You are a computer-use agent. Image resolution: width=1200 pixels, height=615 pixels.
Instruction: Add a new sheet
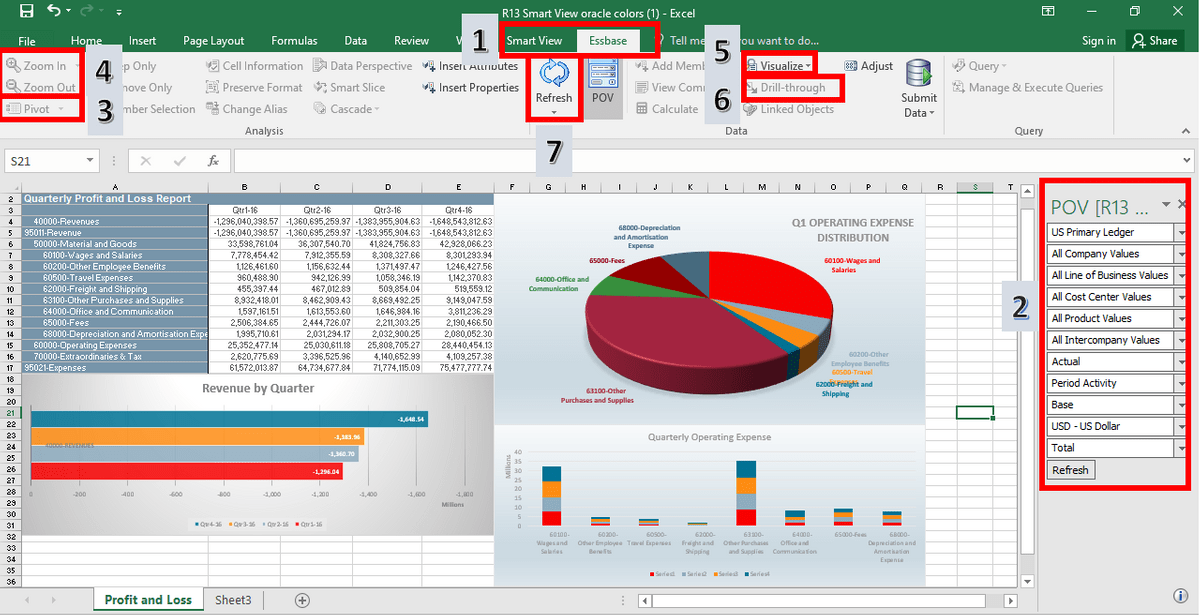coord(302,600)
